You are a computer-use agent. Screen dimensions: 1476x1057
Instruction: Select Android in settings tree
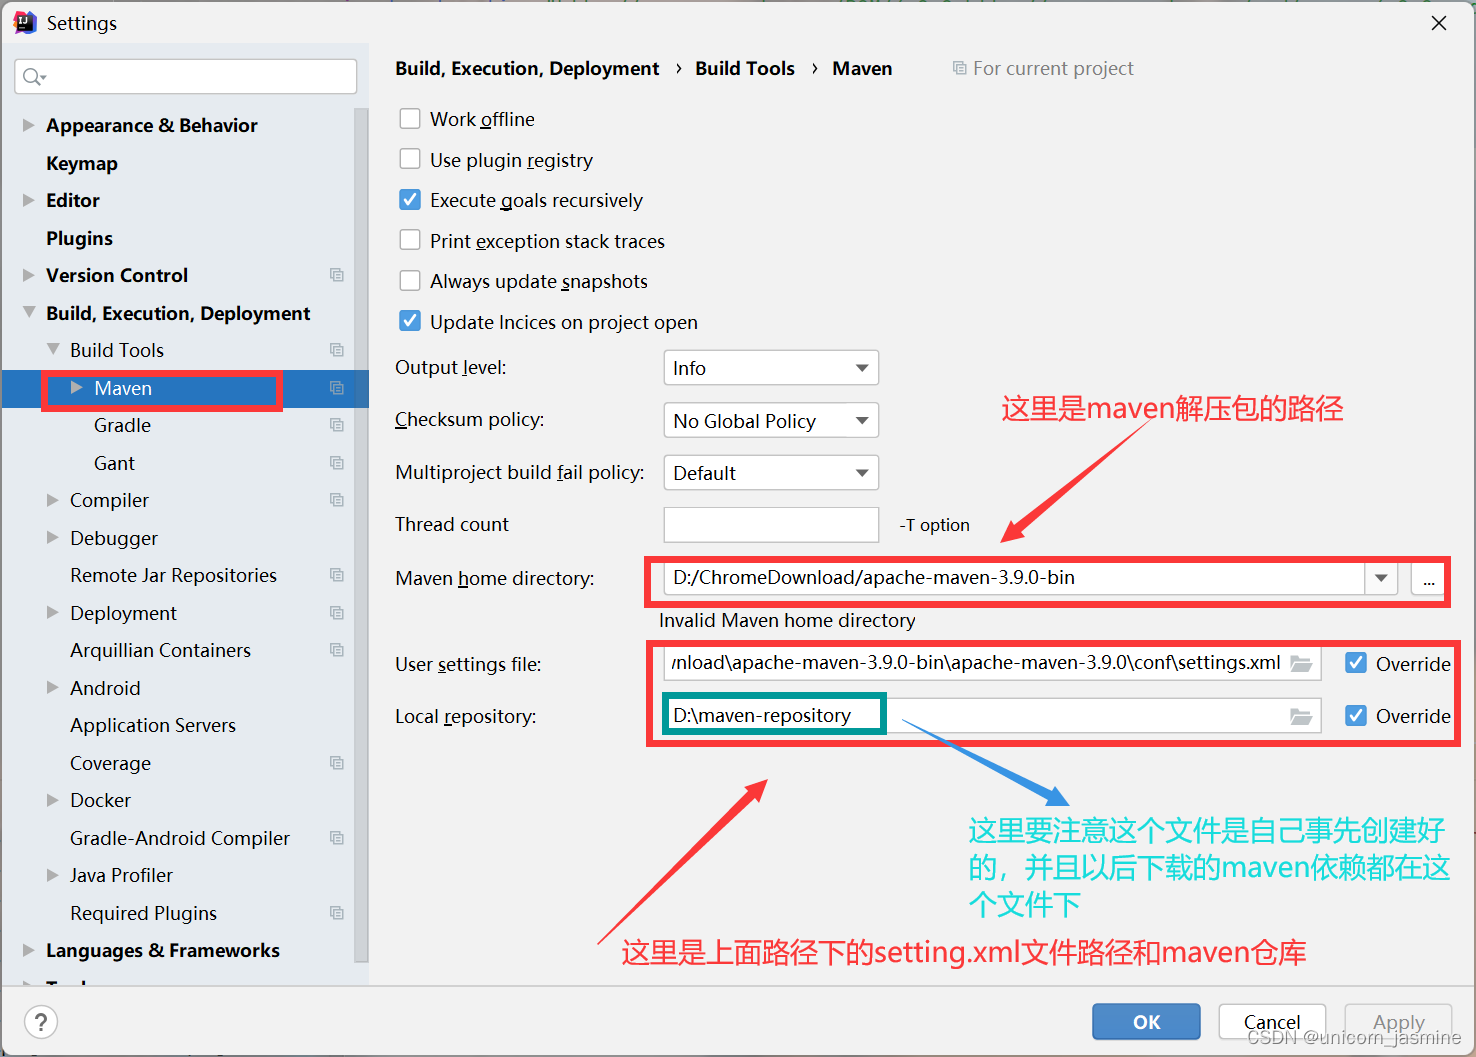[105, 688]
